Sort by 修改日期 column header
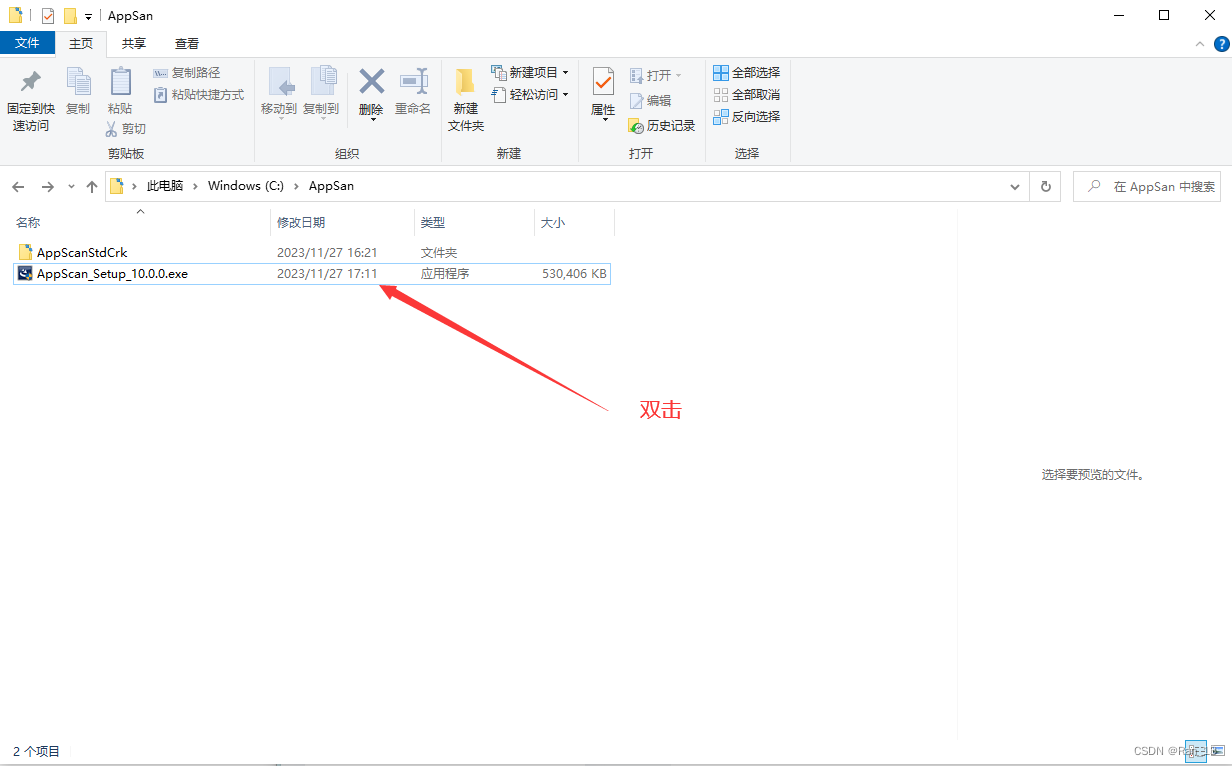The width and height of the screenshot is (1232, 766). coord(343,222)
